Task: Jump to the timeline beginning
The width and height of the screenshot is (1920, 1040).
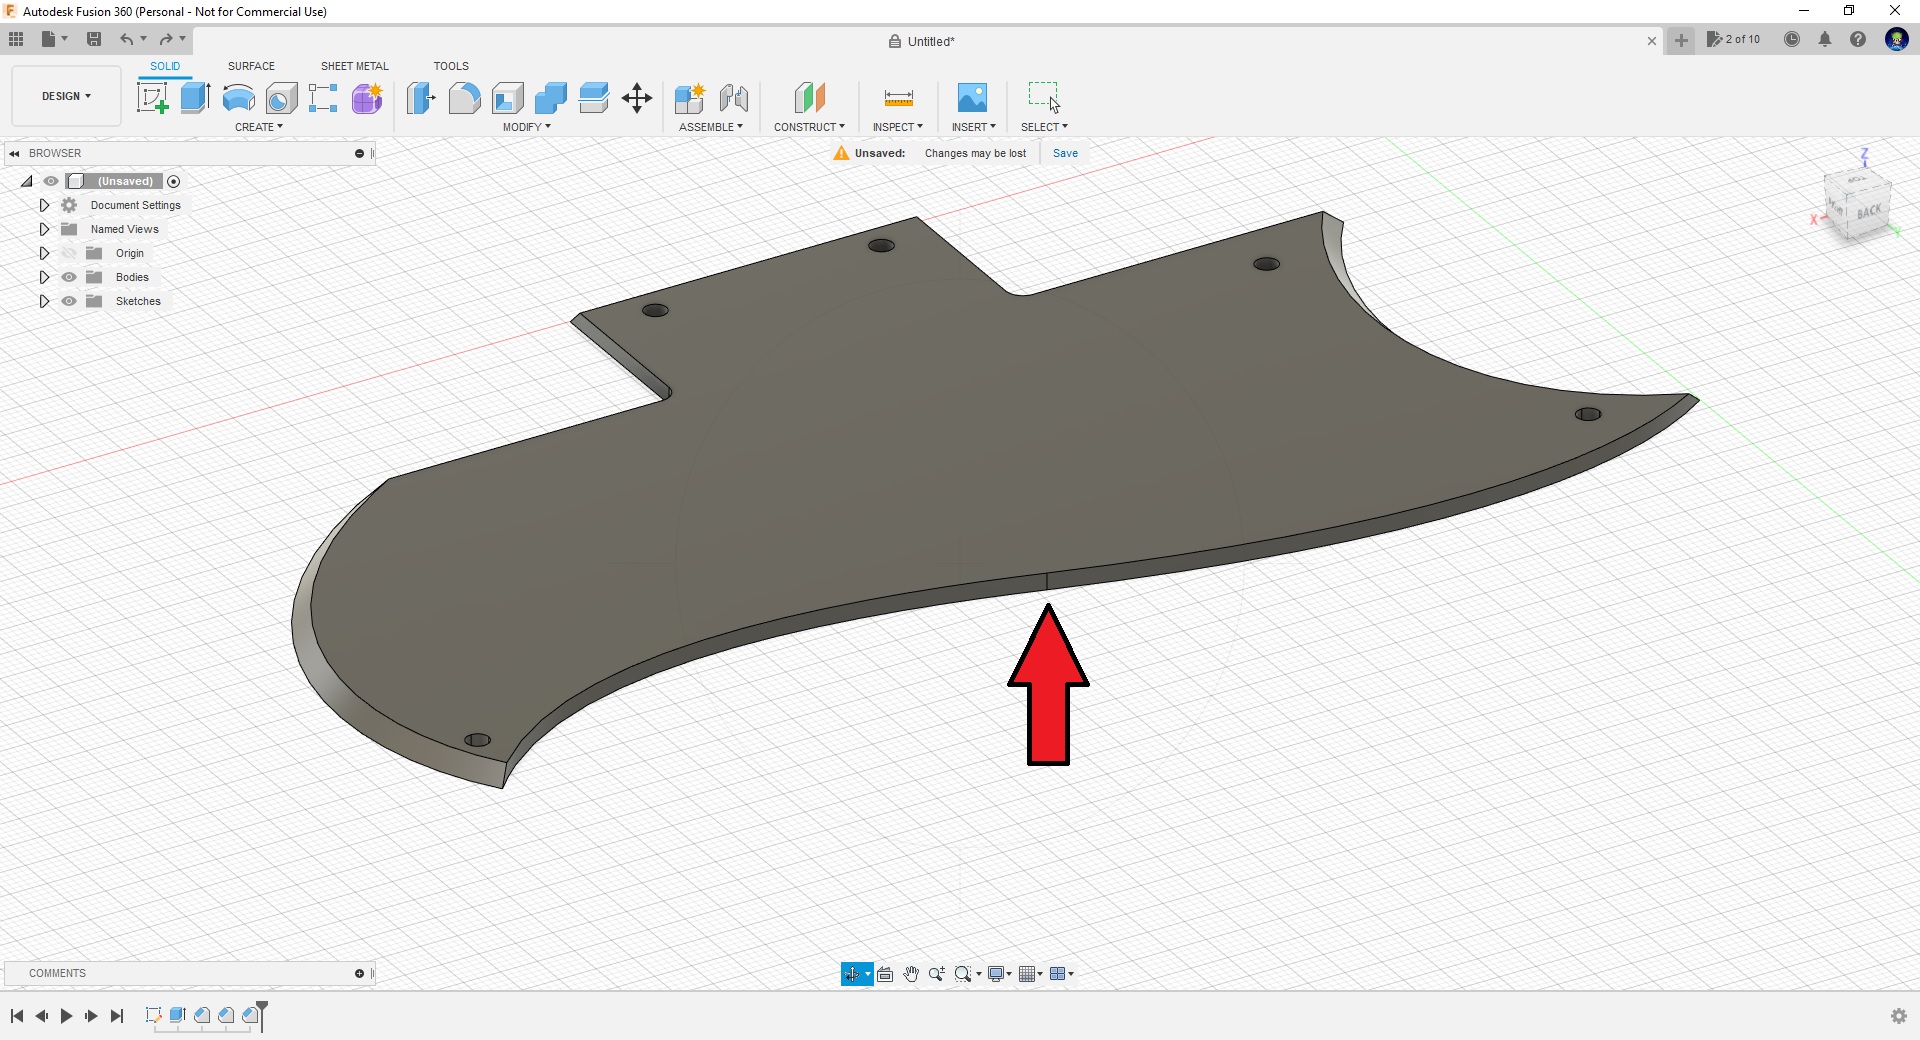Action: [17, 1016]
